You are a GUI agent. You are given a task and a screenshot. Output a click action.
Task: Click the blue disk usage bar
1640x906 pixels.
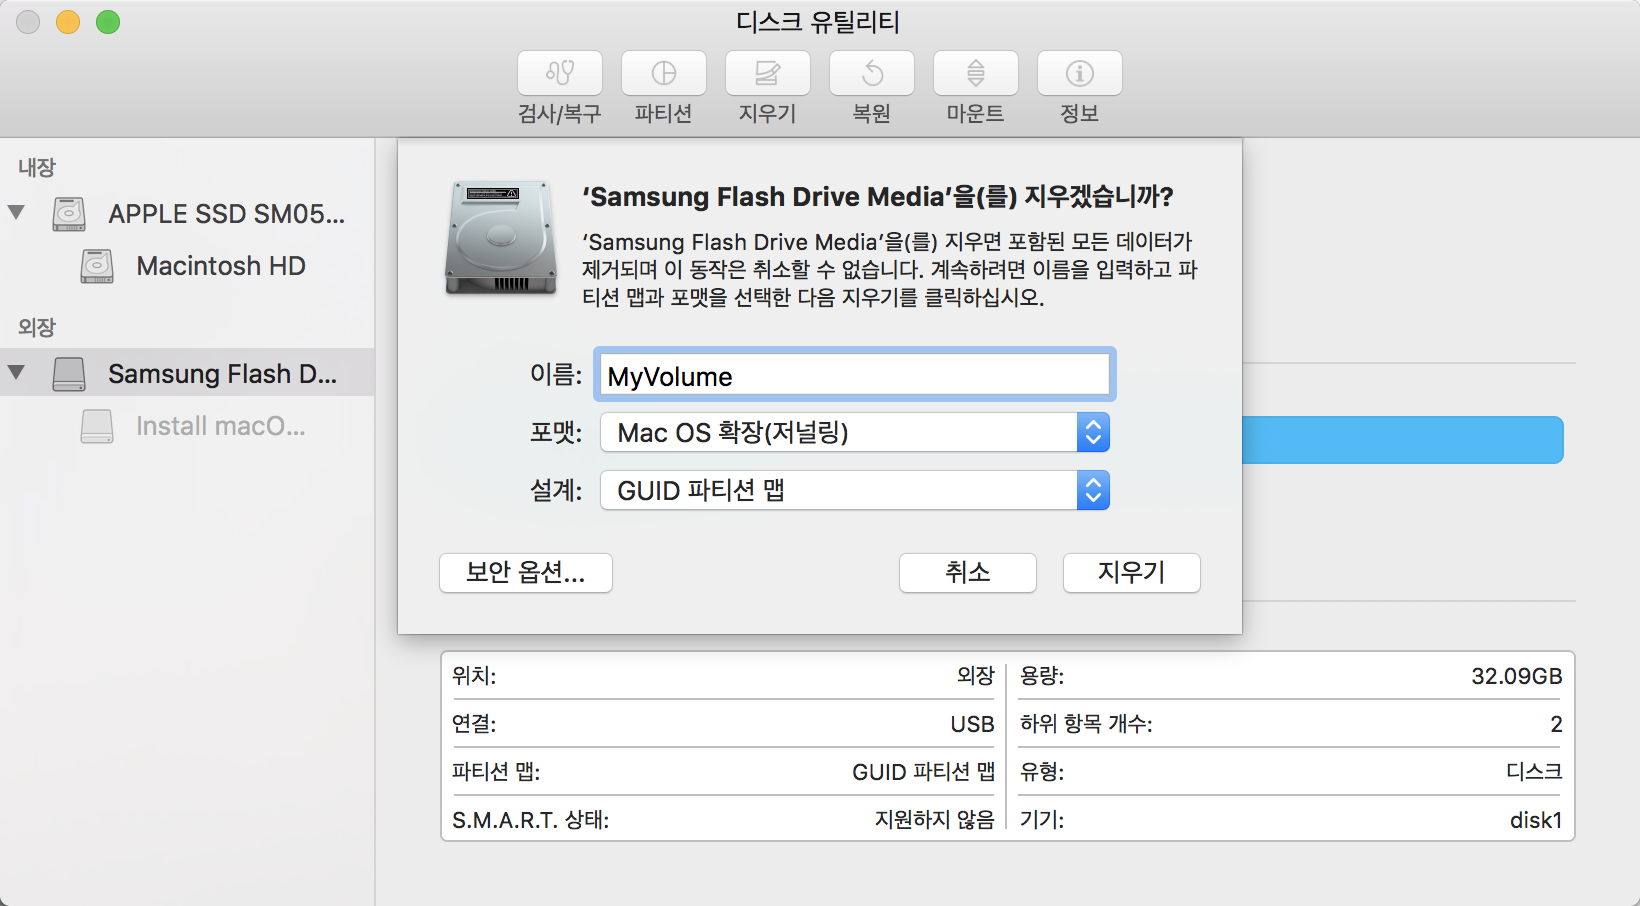pyautogui.click(x=1403, y=440)
